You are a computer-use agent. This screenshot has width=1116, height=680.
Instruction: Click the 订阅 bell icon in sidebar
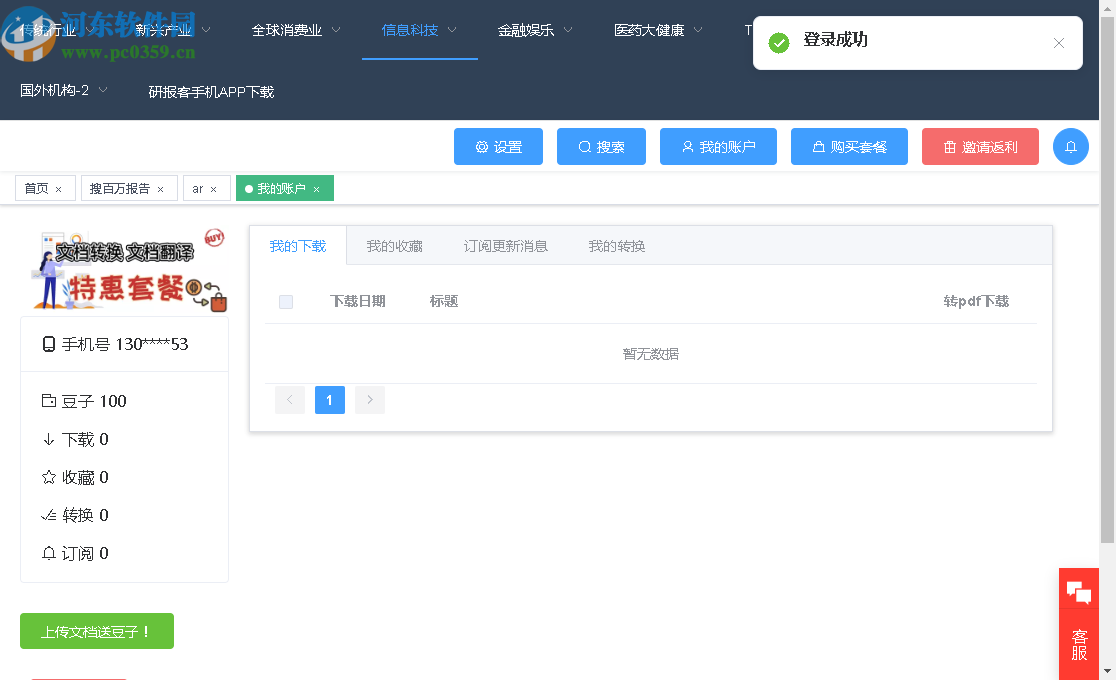[50, 553]
